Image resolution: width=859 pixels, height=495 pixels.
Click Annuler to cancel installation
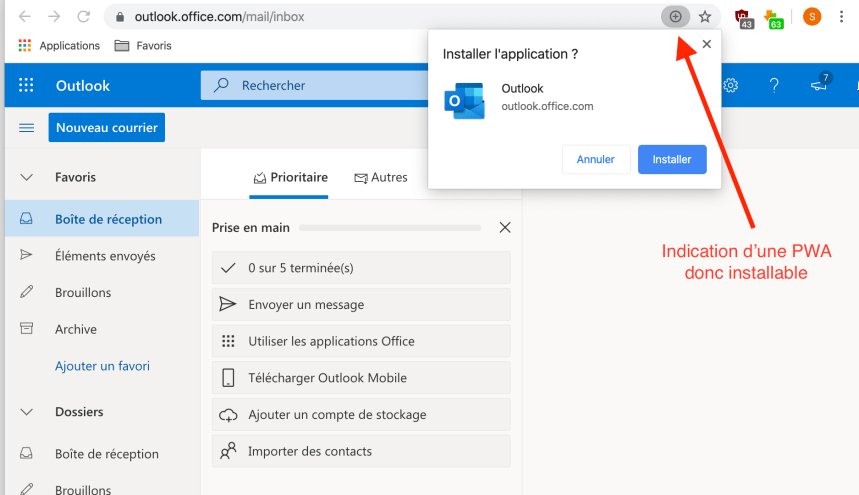click(596, 160)
